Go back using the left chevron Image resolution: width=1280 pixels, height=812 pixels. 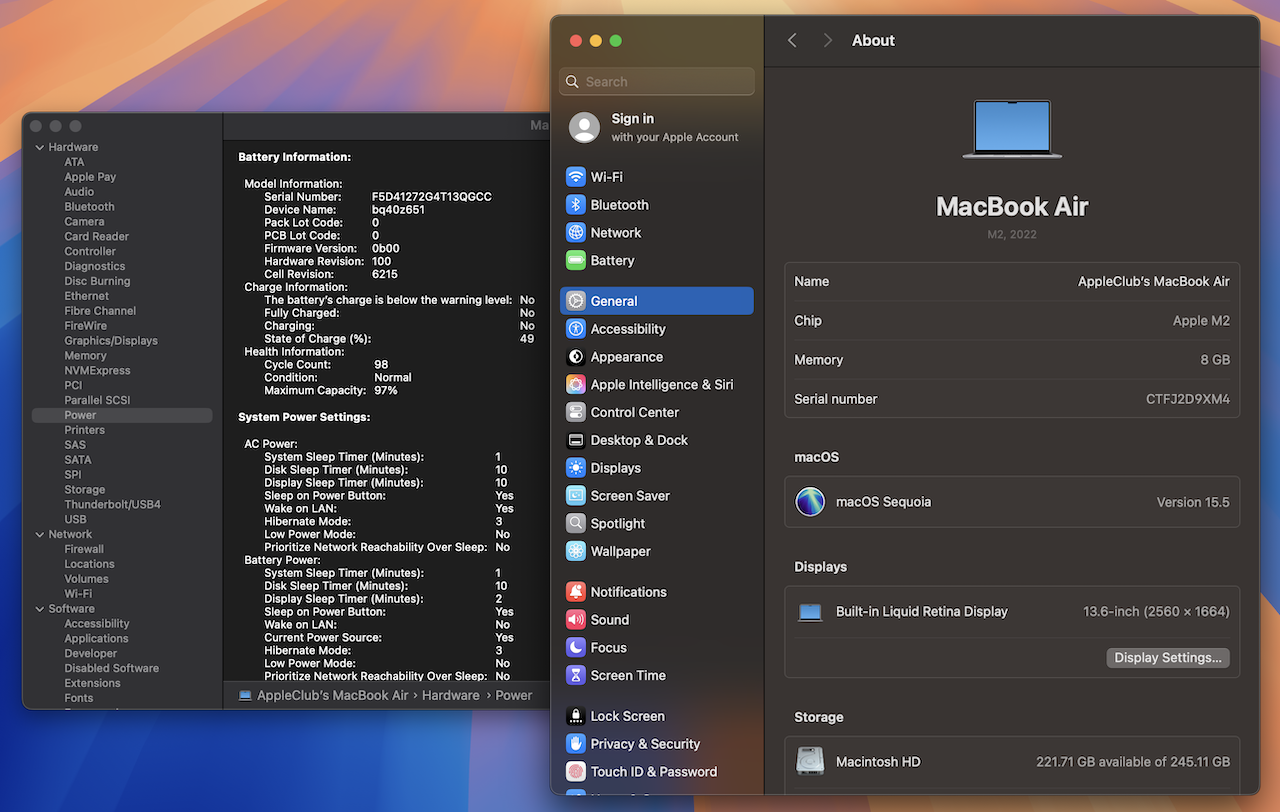pos(792,40)
